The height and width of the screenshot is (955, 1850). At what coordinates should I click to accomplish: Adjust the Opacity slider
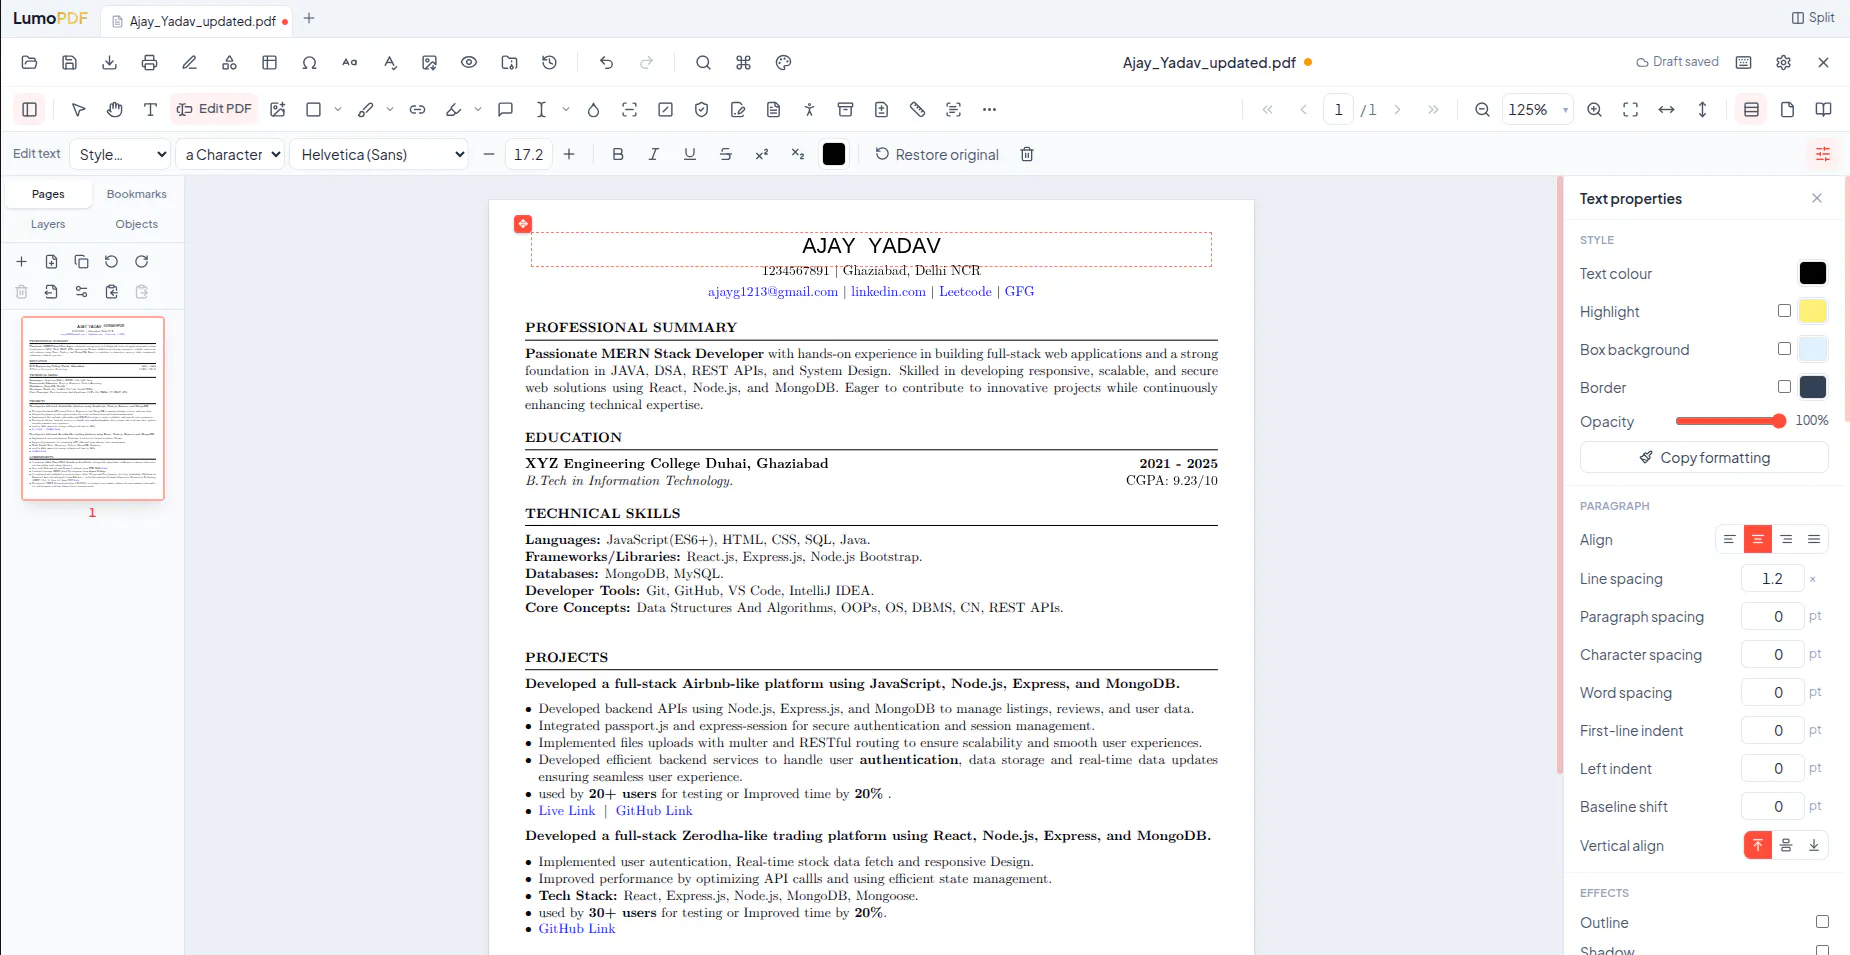pyautogui.click(x=1730, y=421)
